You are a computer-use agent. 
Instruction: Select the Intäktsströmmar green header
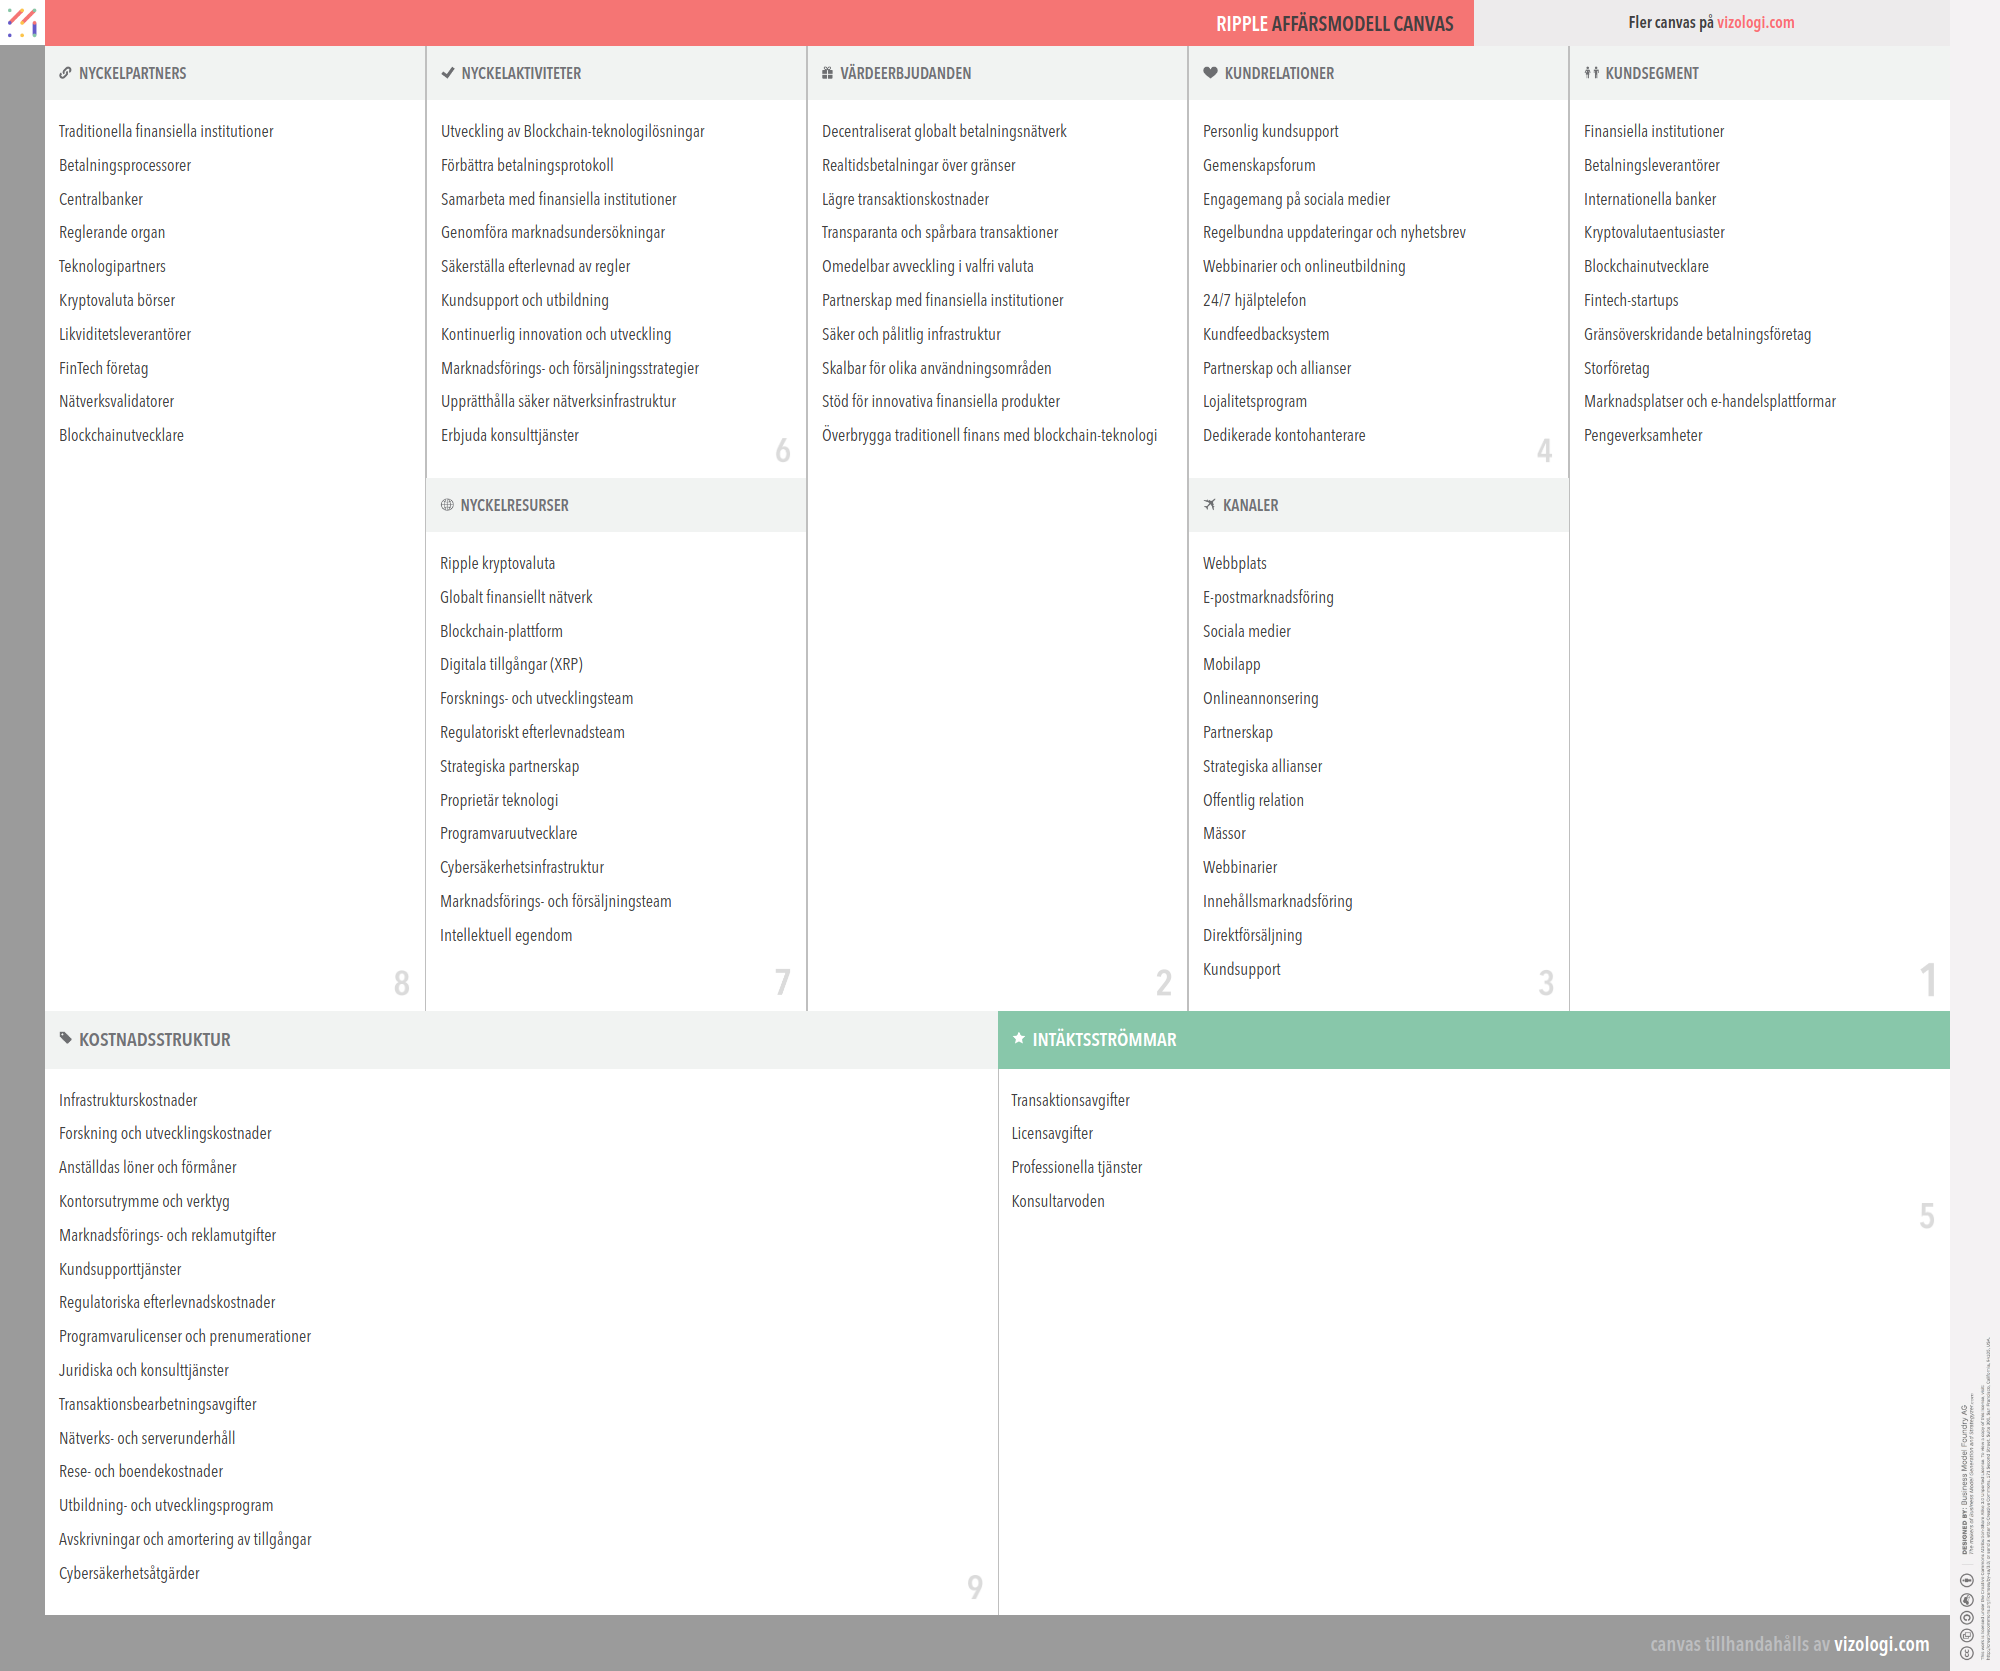tap(1473, 1039)
